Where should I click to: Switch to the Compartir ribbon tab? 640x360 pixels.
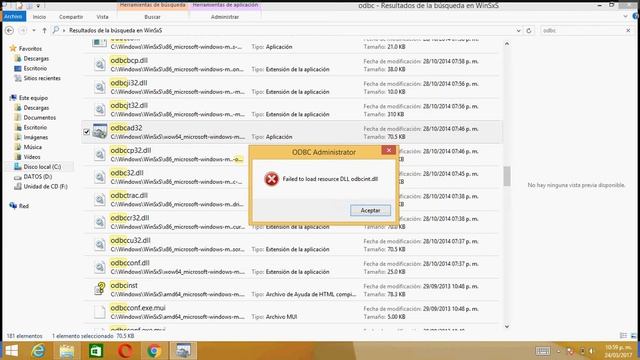[71, 17]
